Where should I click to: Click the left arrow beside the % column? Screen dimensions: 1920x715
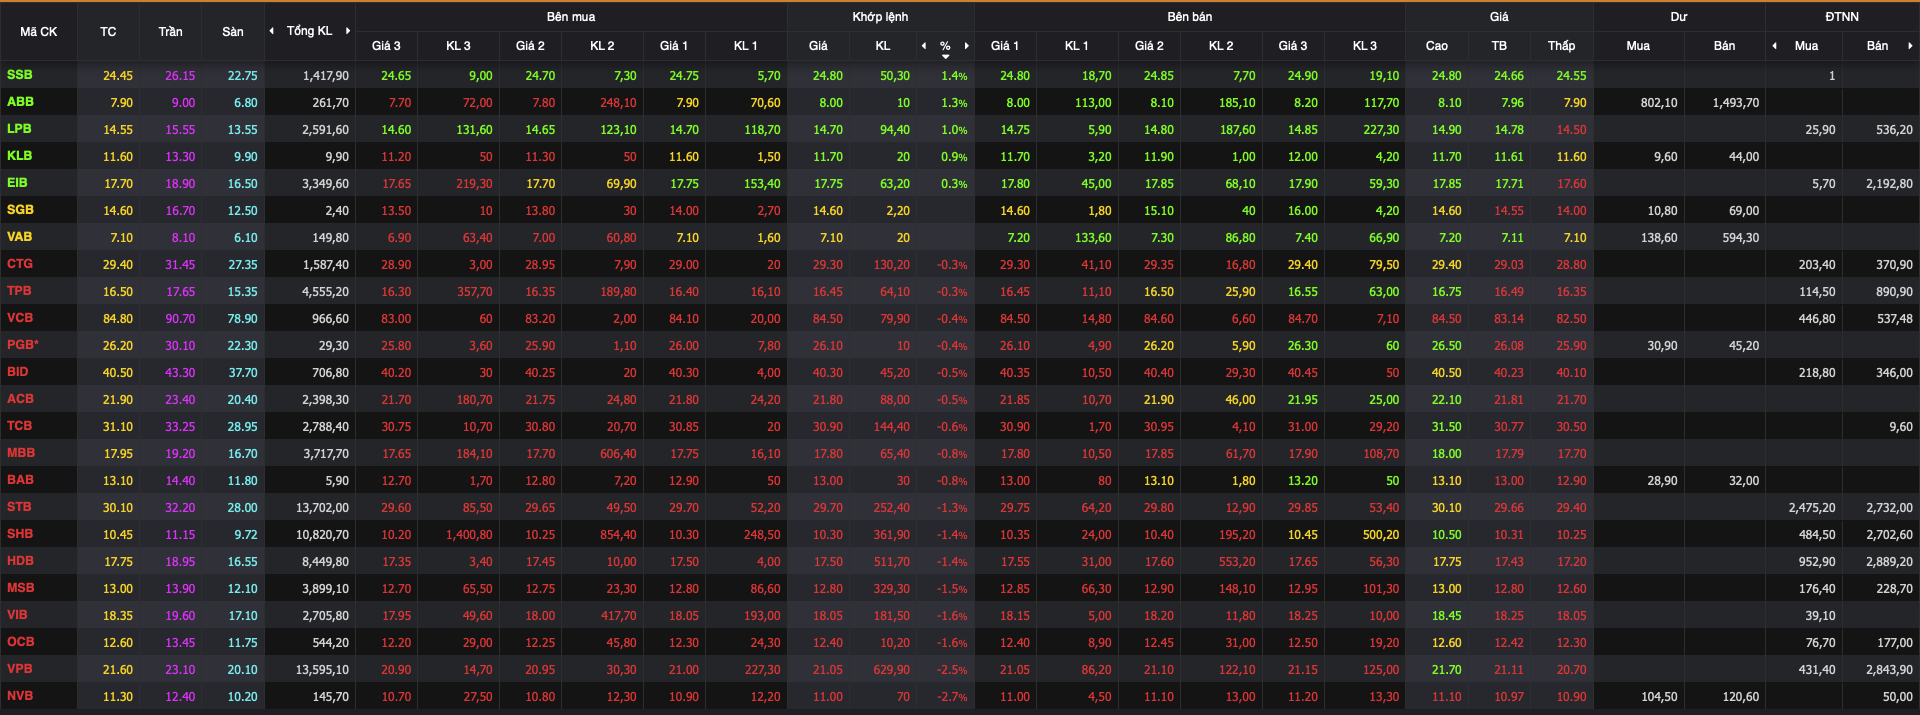[924, 46]
